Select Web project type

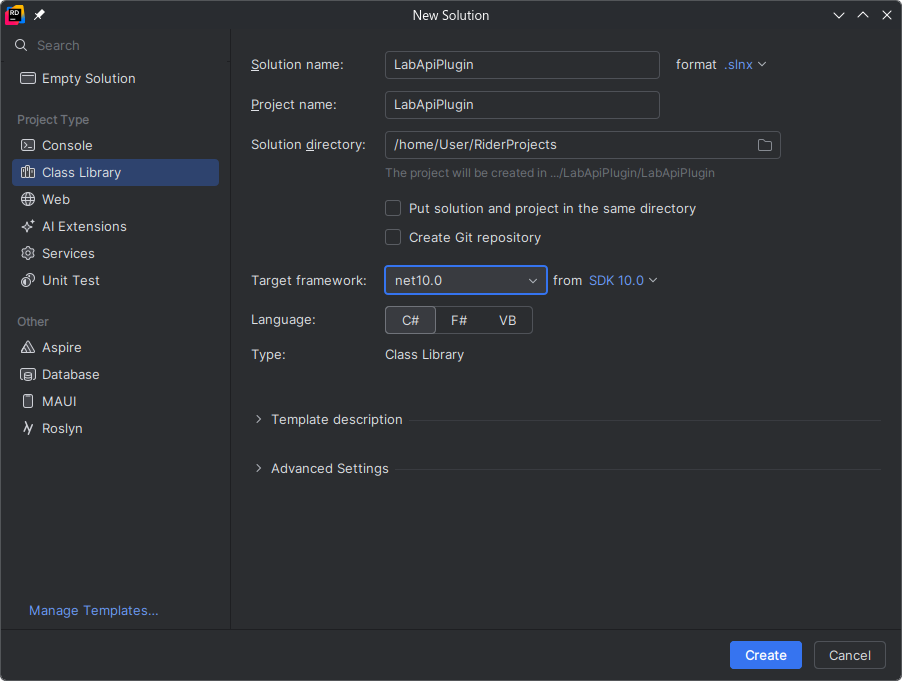tap(115, 200)
